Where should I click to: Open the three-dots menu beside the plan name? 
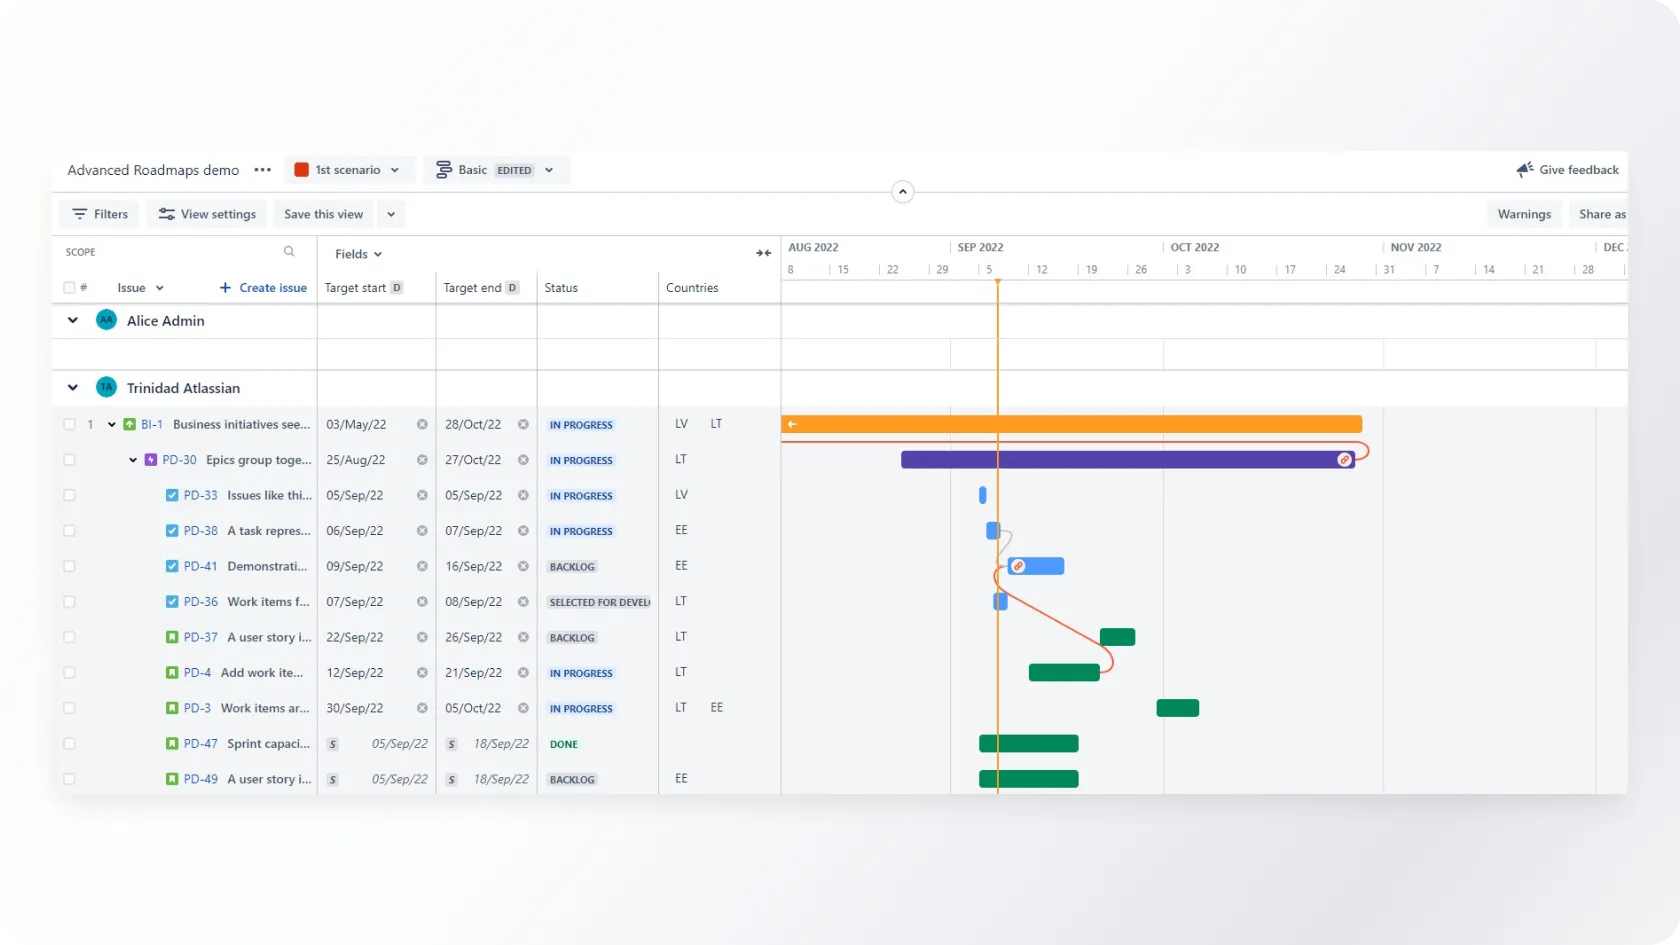point(263,170)
